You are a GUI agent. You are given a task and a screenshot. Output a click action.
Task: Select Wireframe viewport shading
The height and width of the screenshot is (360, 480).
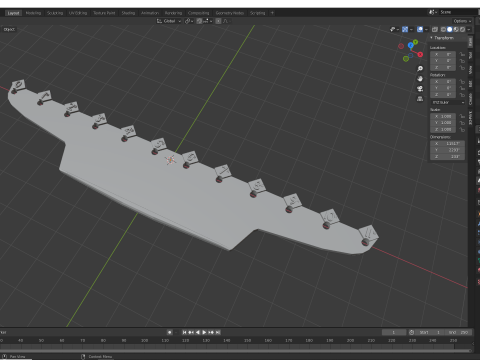point(443,29)
